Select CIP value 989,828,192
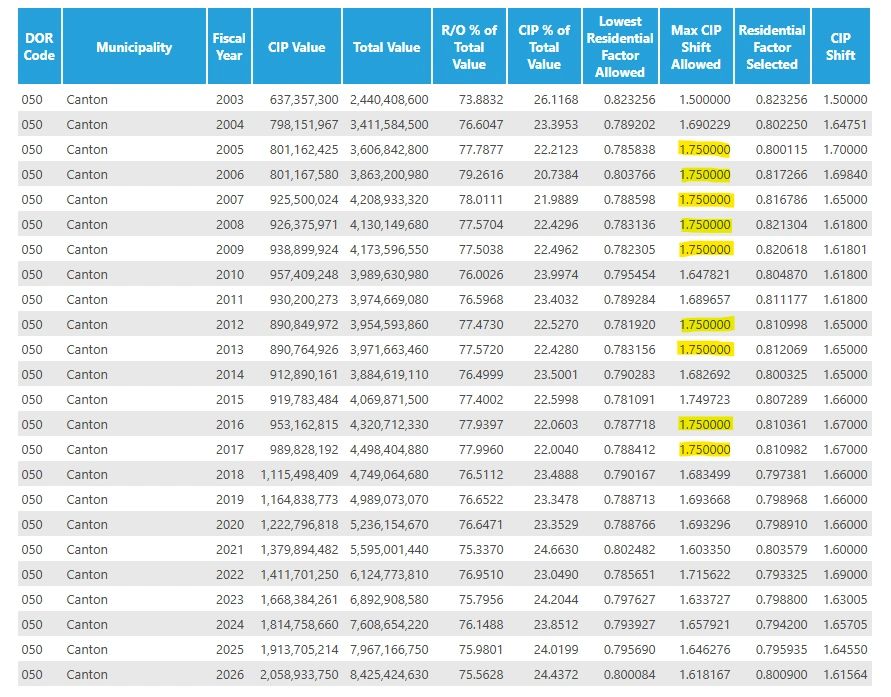Image resolution: width=891 pixels, height=697 pixels. tap(304, 449)
